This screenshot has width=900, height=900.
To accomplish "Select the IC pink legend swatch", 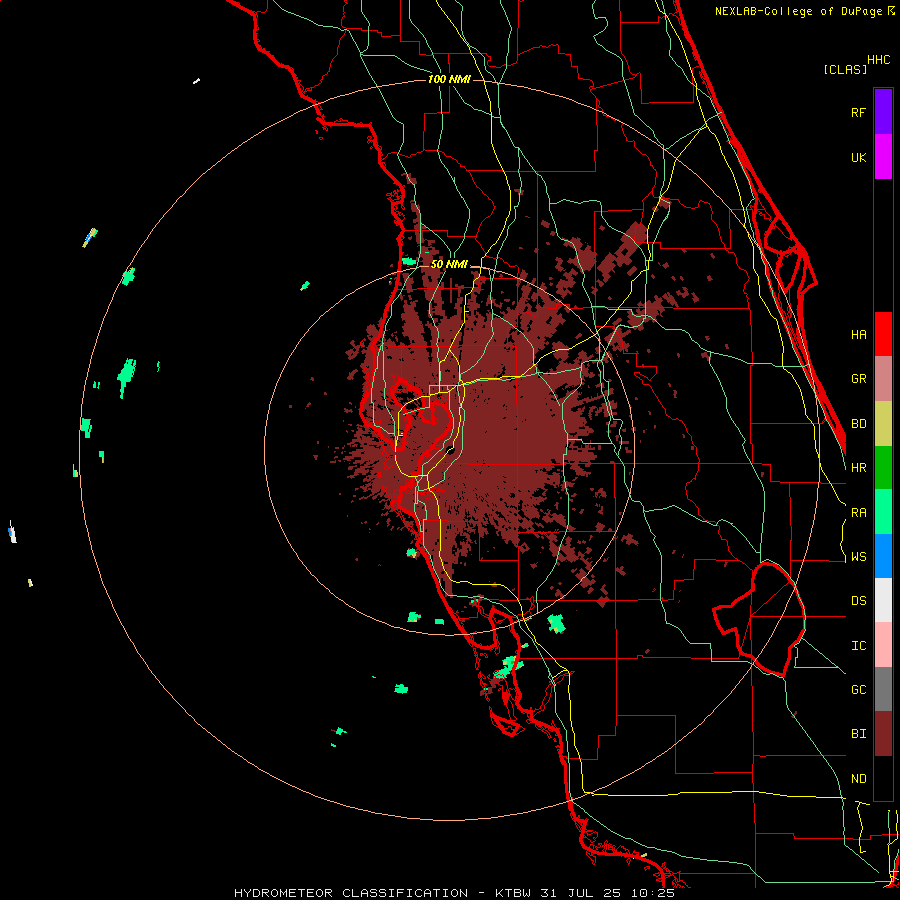I will click(x=883, y=645).
